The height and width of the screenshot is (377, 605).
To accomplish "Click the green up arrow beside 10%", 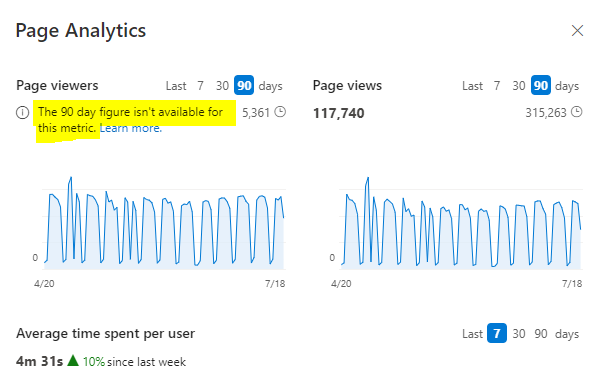I will (73, 361).
